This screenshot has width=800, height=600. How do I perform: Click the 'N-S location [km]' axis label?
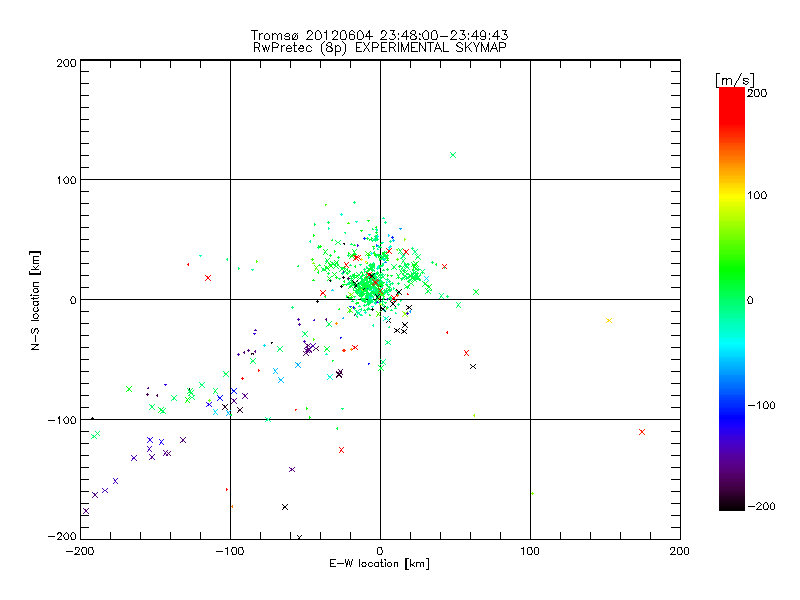pyautogui.click(x=35, y=301)
